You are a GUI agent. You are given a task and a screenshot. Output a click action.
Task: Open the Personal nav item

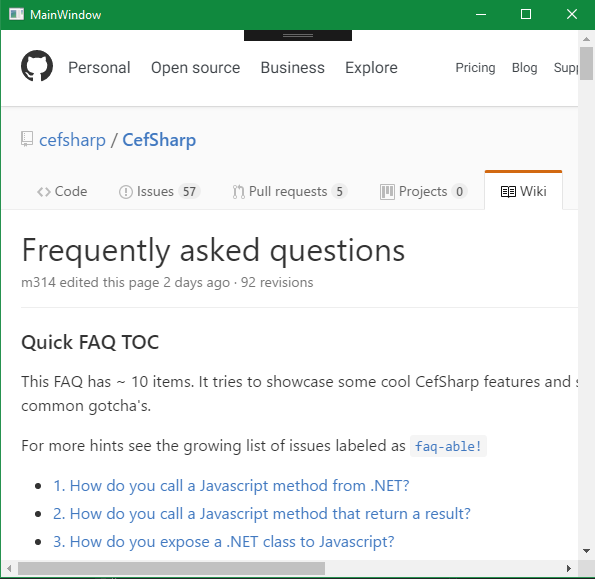[x=99, y=68]
